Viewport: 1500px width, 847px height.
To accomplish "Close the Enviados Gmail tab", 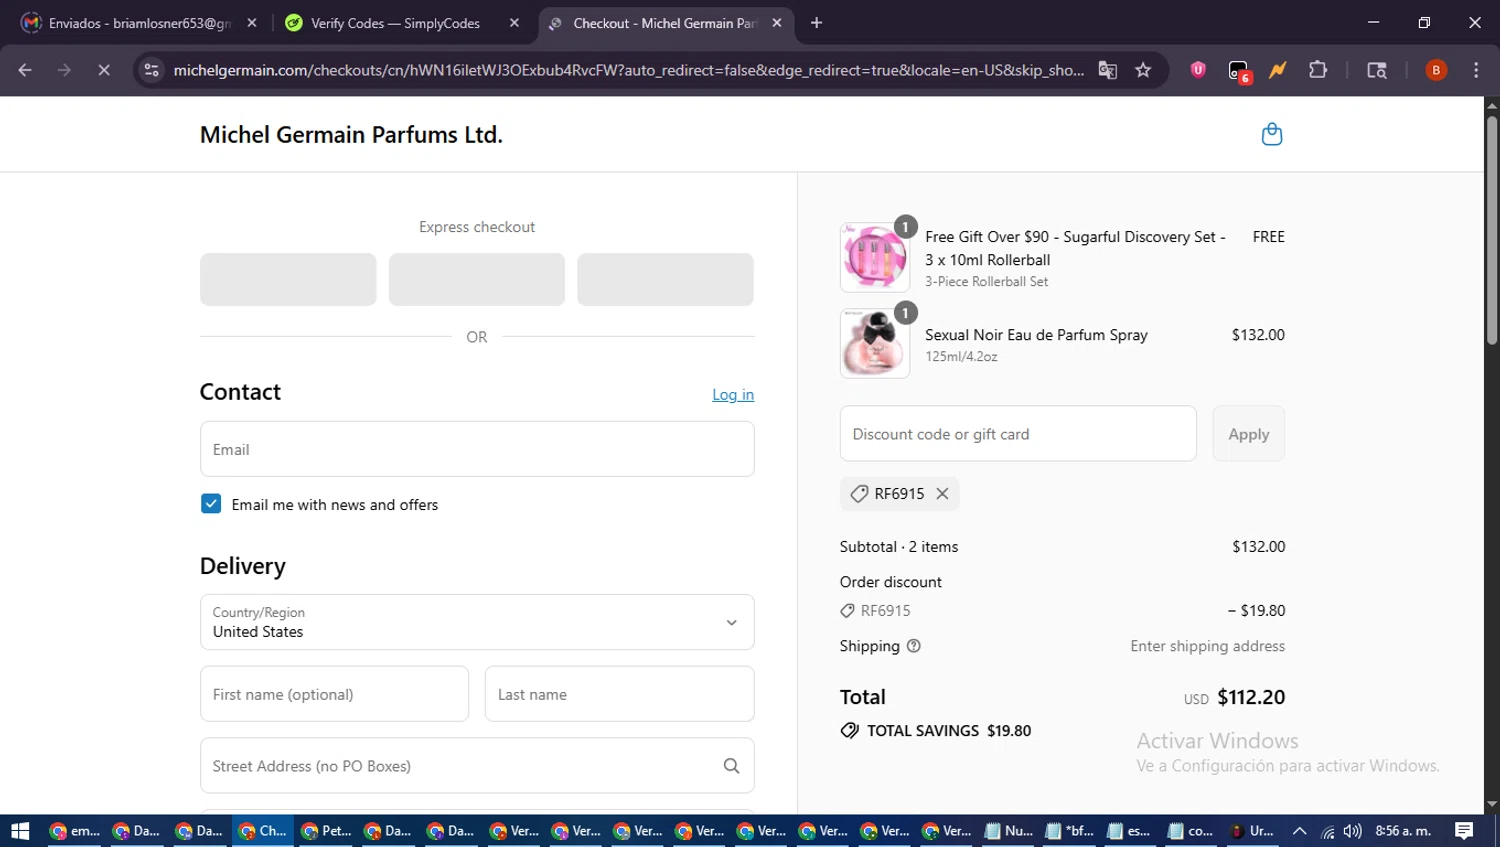I will point(252,23).
